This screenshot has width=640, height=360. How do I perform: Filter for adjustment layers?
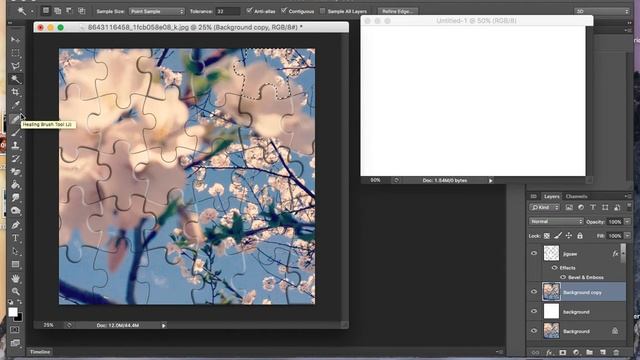pos(581,207)
